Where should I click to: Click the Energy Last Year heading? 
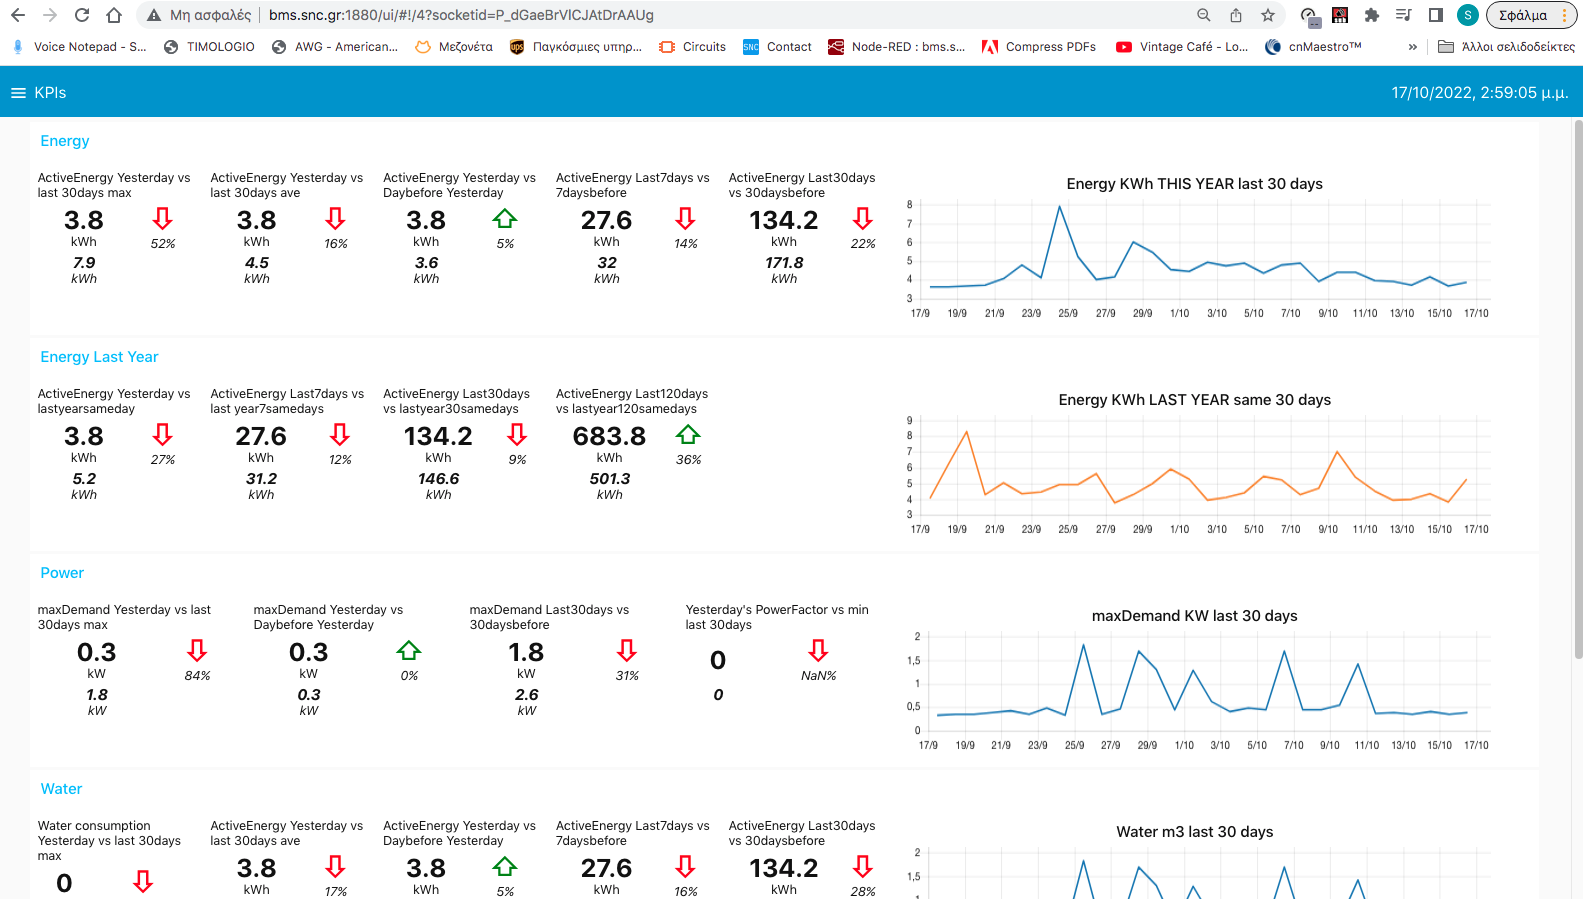point(99,357)
